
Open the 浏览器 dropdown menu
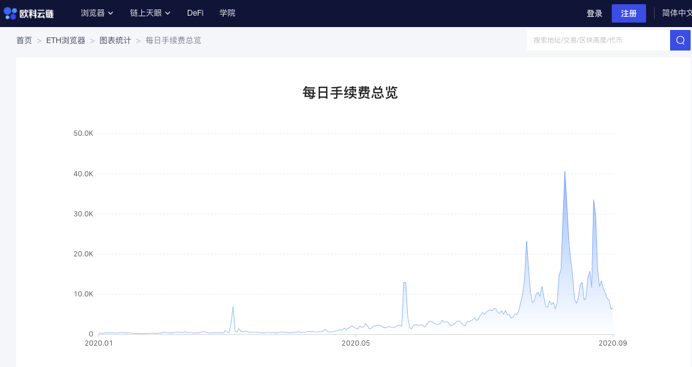point(97,13)
